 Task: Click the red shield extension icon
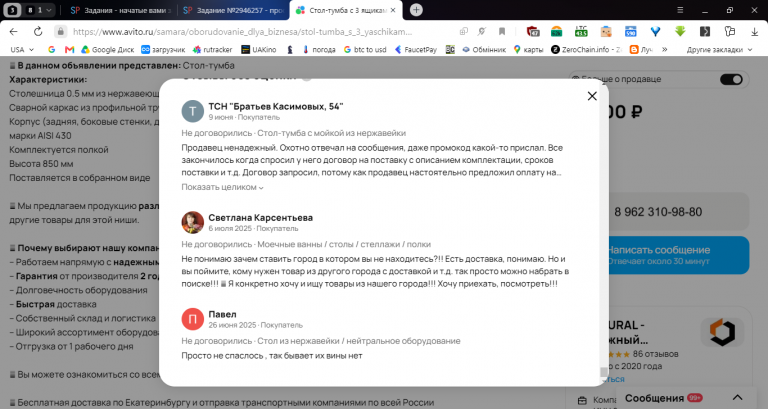coord(533,31)
